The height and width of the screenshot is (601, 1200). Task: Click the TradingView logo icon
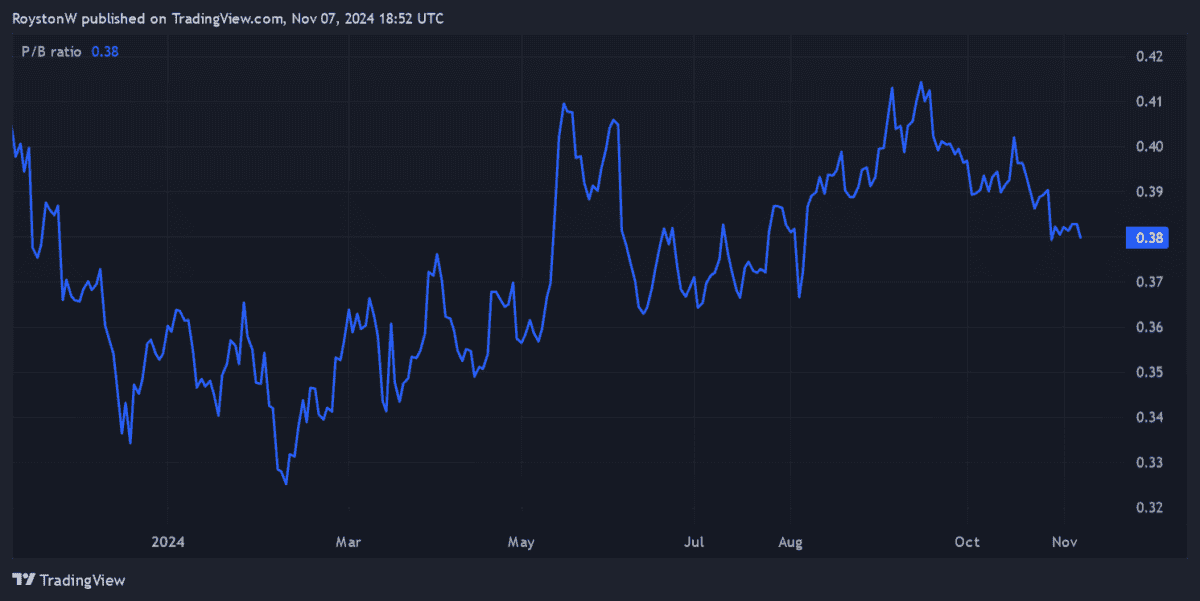pyautogui.click(x=22, y=580)
